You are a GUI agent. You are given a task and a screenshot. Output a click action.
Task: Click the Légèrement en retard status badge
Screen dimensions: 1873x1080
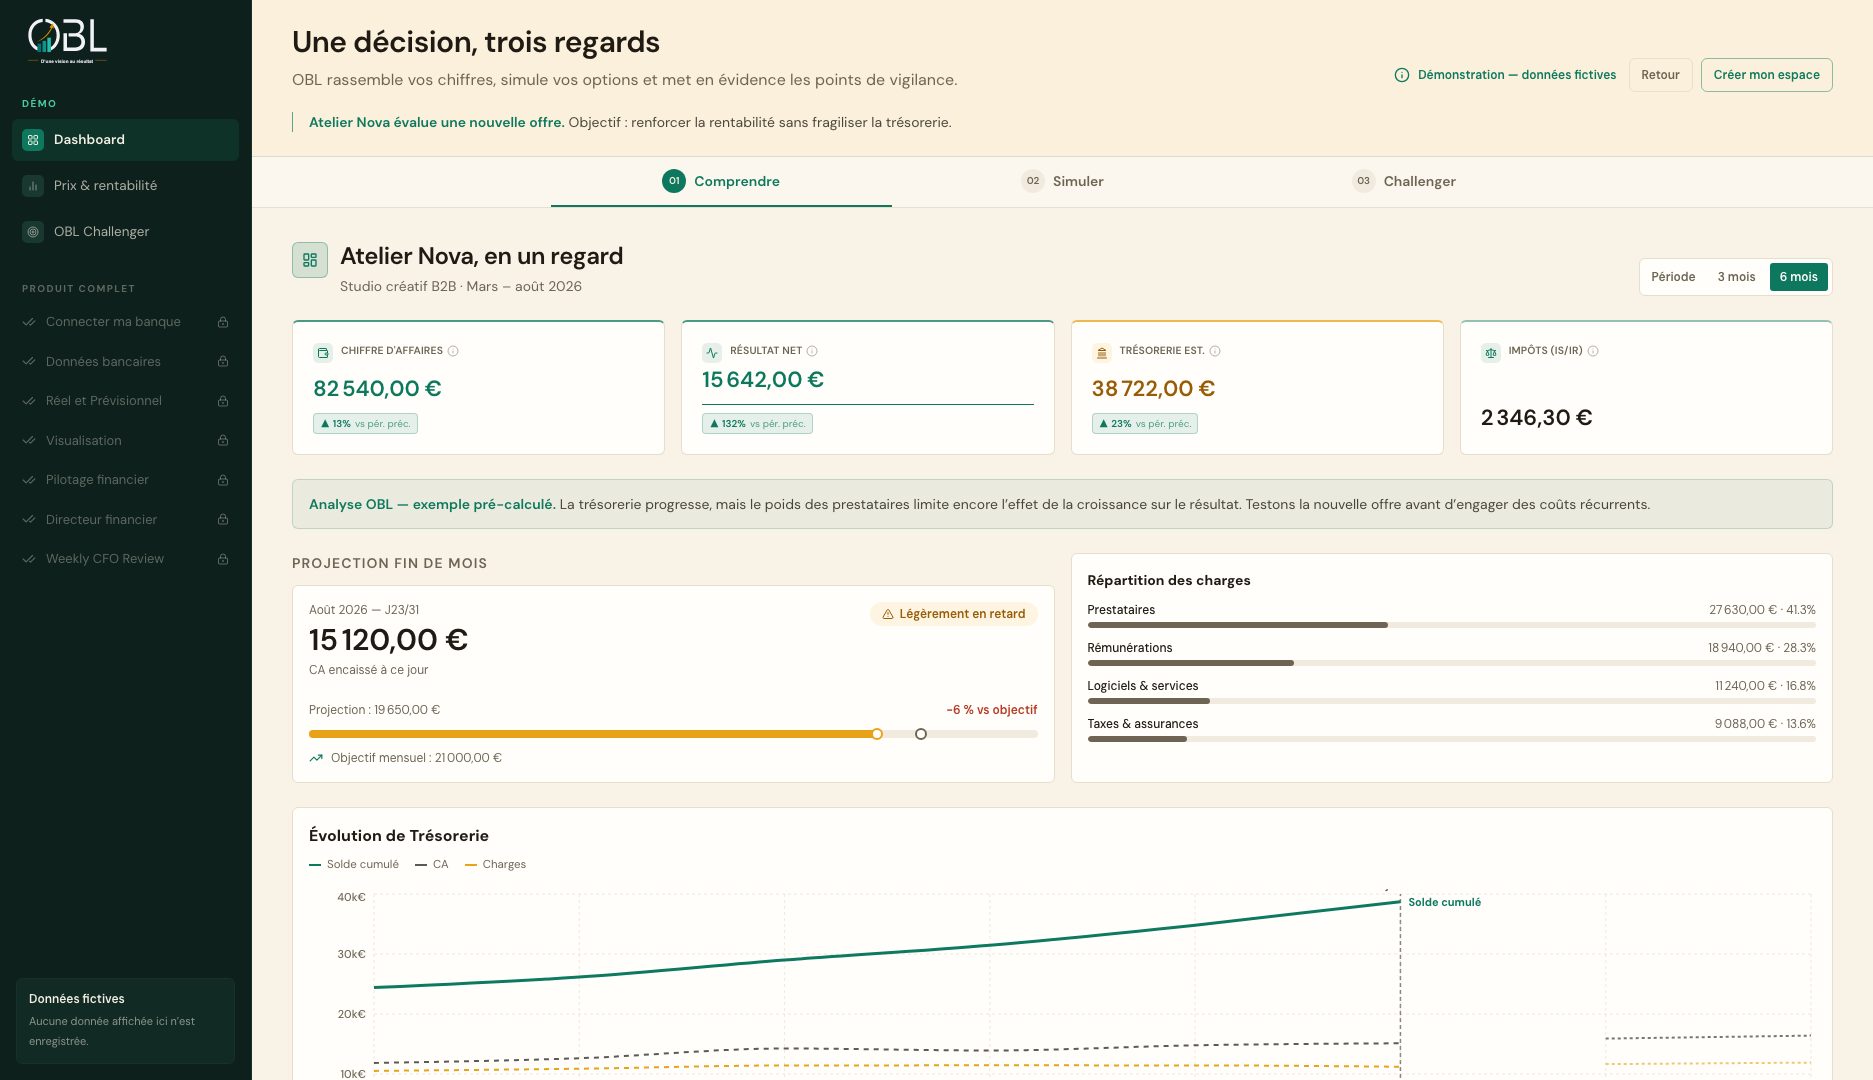click(954, 614)
